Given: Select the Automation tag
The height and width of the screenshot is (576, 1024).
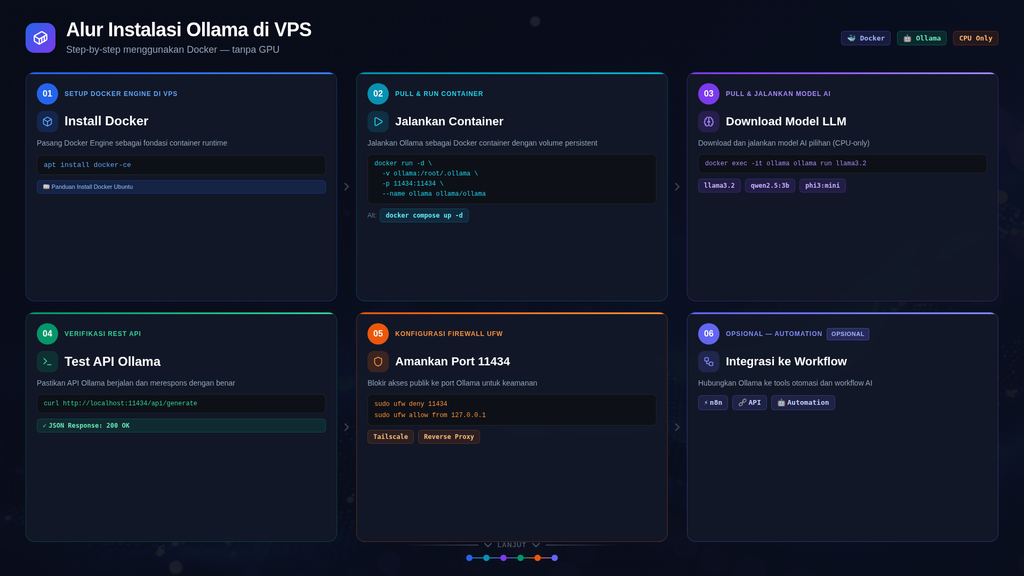Looking at the screenshot, I should click(803, 402).
